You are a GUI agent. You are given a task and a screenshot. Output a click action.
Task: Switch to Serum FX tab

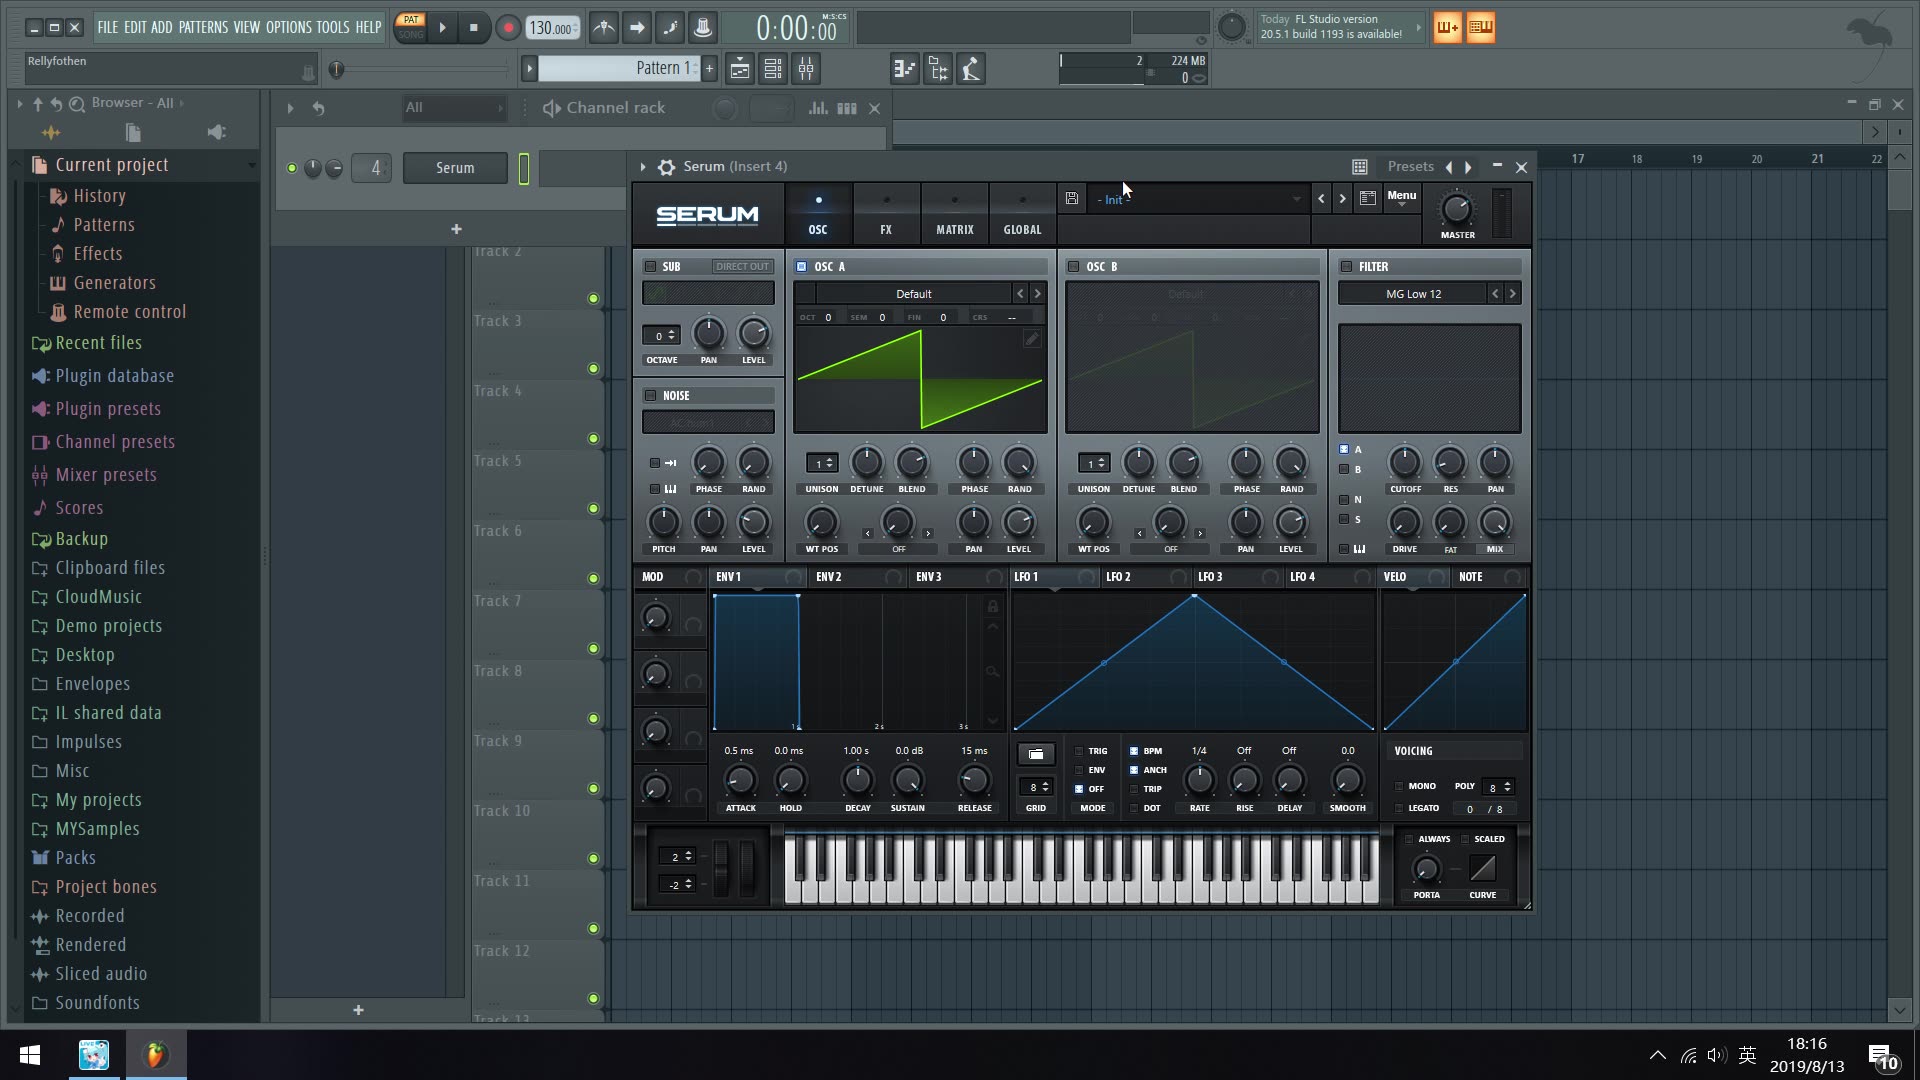click(886, 214)
